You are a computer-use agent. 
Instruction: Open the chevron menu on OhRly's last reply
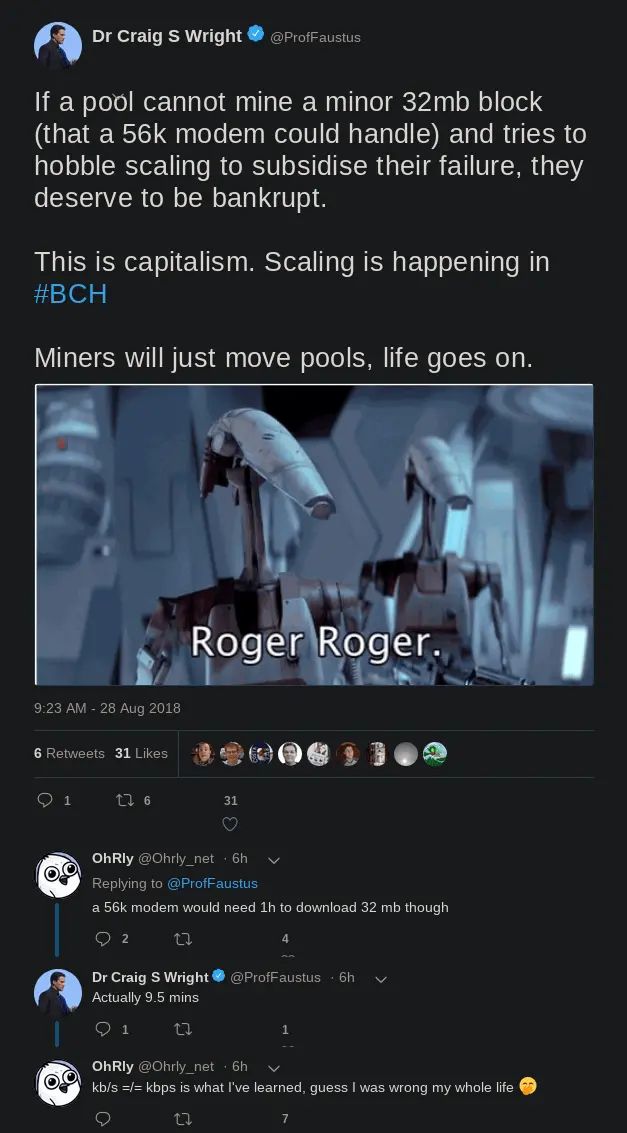(274, 1068)
